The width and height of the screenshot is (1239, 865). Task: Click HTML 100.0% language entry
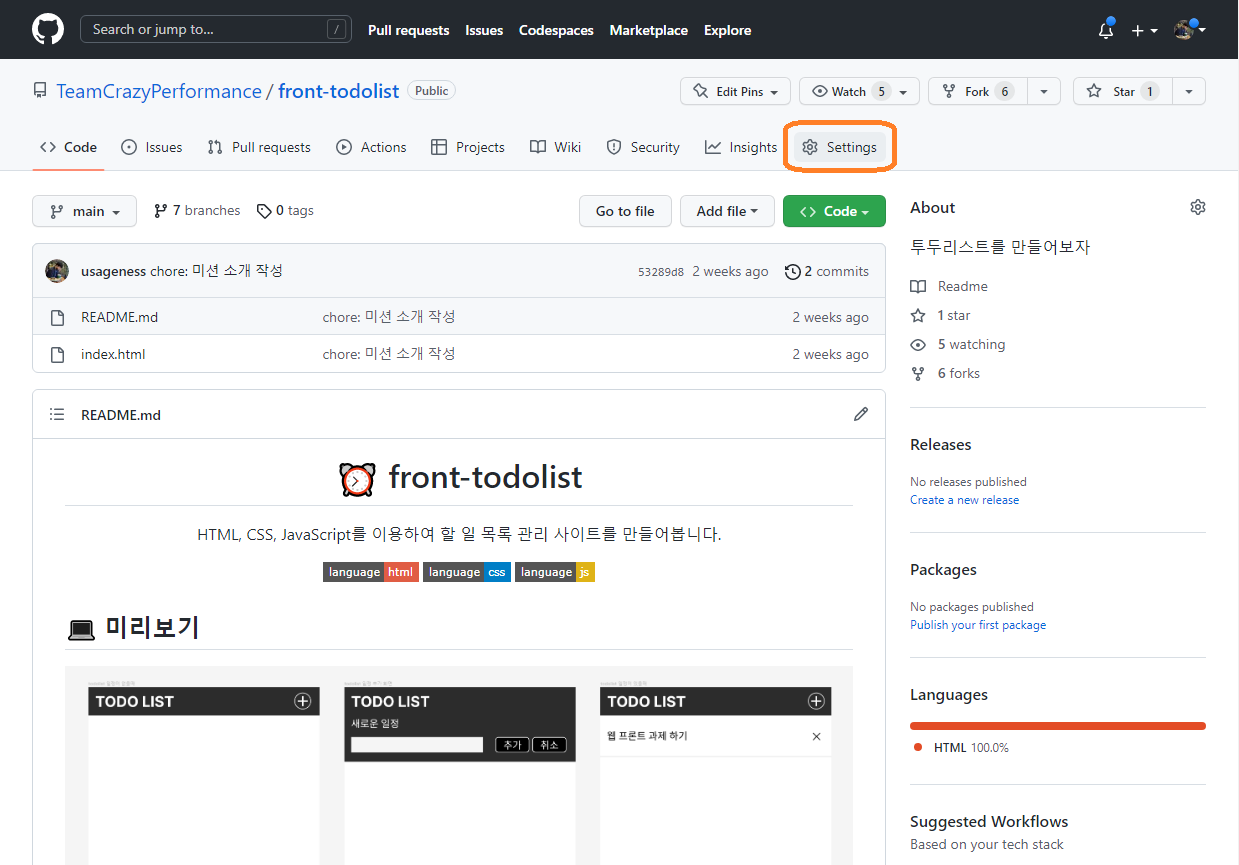coord(961,747)
